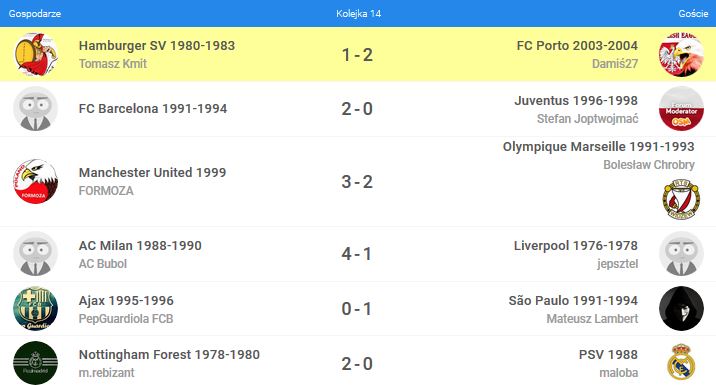
Task: Click Bolesław Chrobry's club crest avatar
Action: click(x=681, y=199)
